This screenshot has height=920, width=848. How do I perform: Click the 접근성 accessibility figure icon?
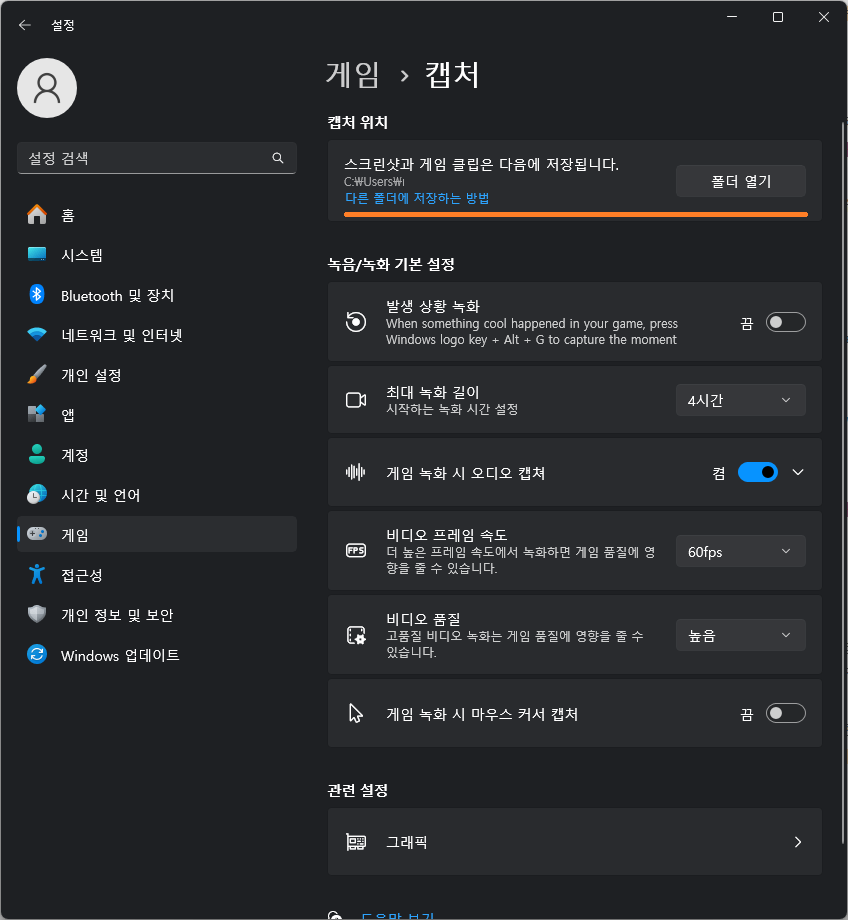coord(37,574)
